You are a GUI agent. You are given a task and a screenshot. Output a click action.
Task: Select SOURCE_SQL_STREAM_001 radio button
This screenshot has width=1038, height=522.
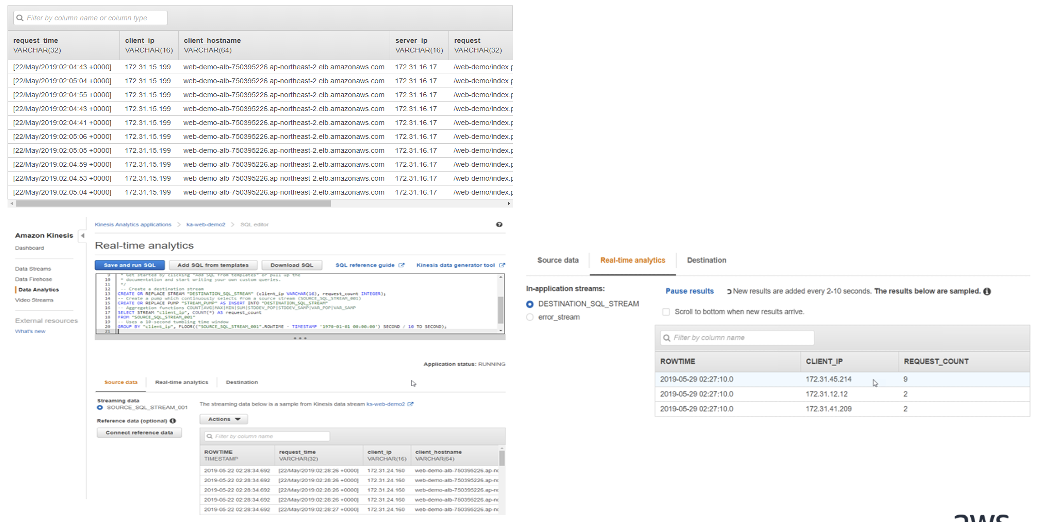pos(100,408)
